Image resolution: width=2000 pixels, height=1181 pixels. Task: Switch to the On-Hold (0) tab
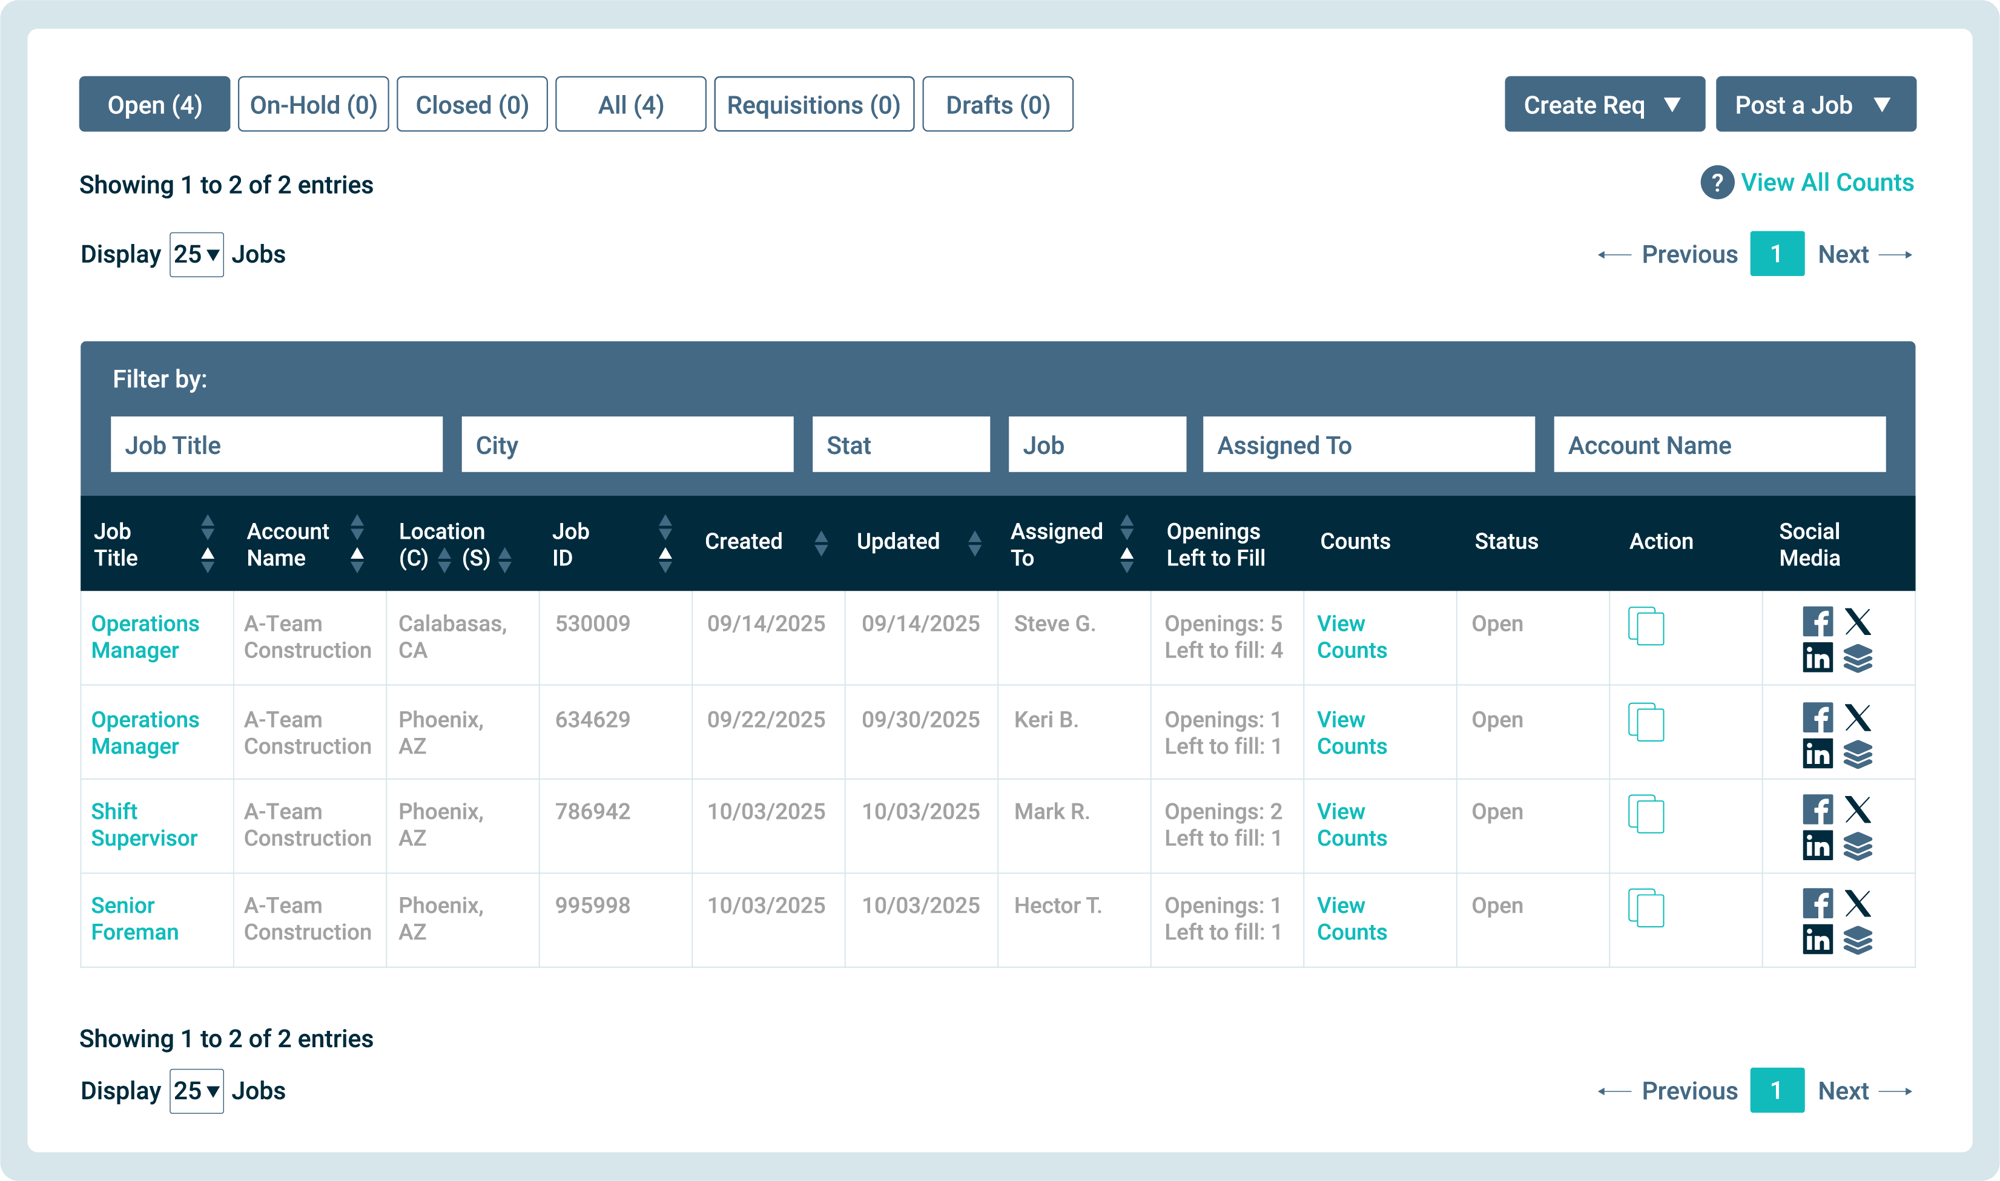313,104
